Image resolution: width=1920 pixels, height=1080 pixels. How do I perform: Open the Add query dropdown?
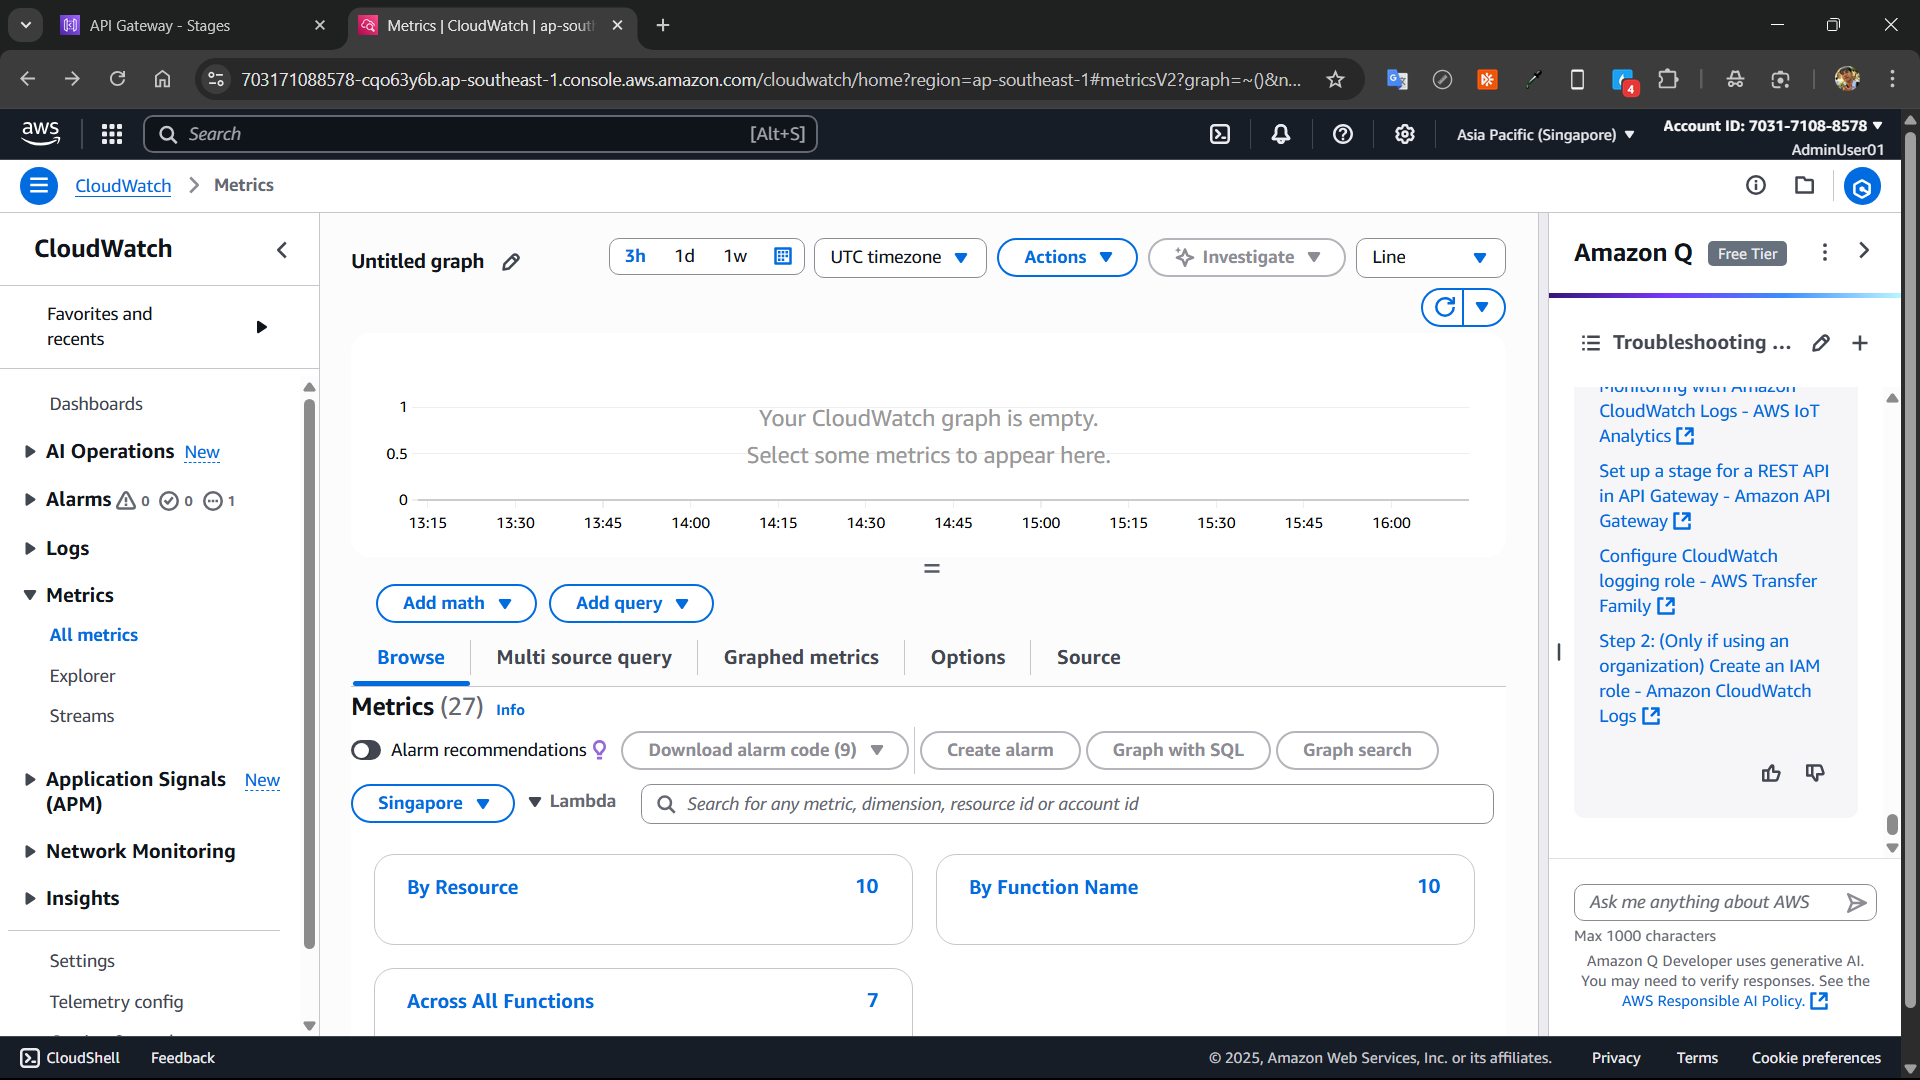(x=631, y=603)
